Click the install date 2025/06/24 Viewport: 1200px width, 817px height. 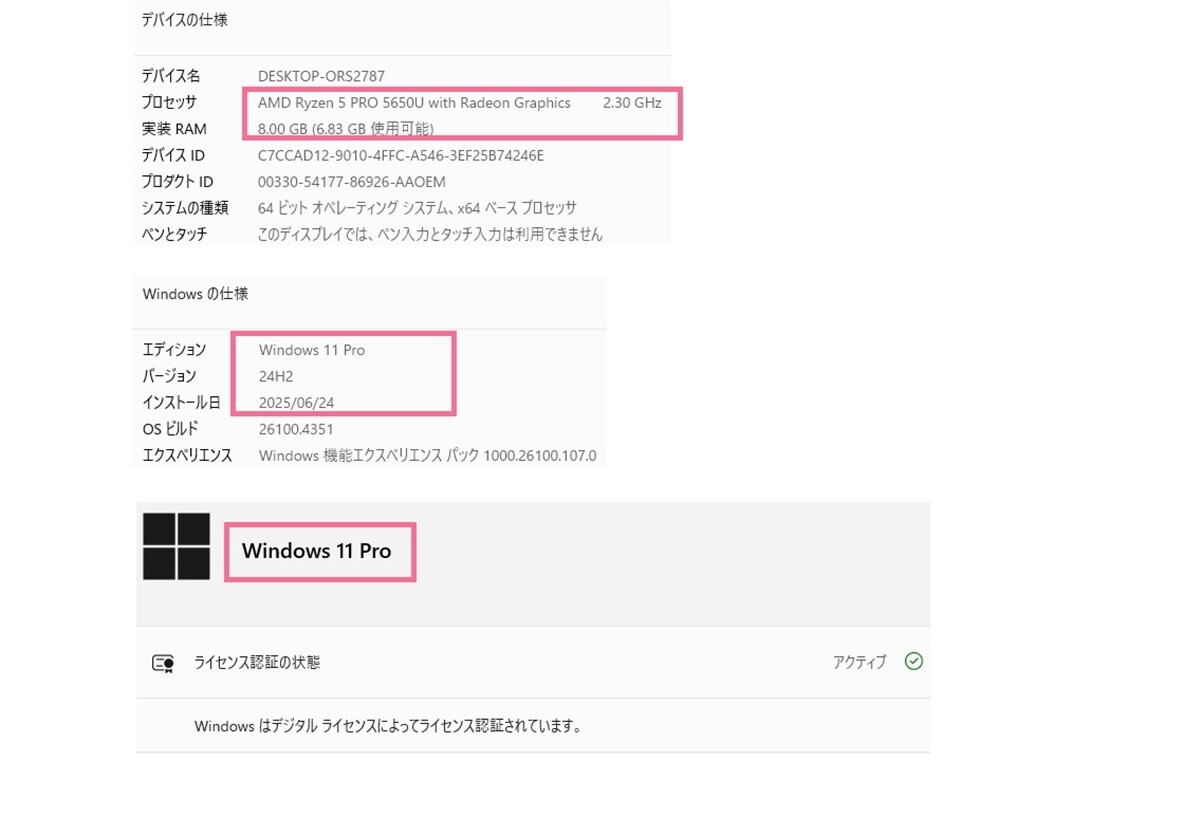click(296, 403)
